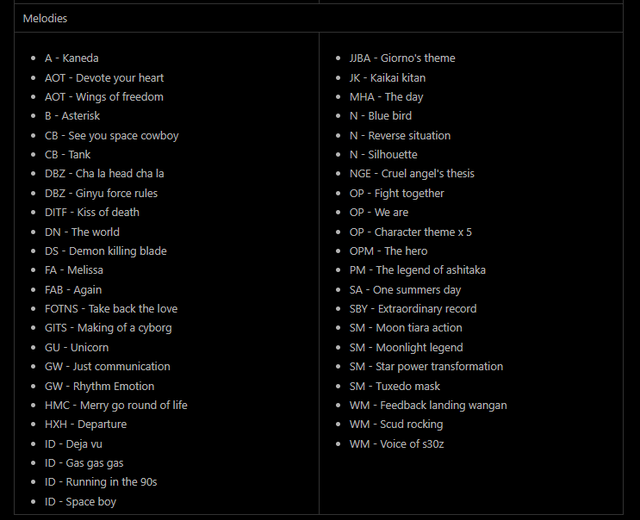
Task: Select 'WM - Voice of s30z' item
Action: coord(396,444)
